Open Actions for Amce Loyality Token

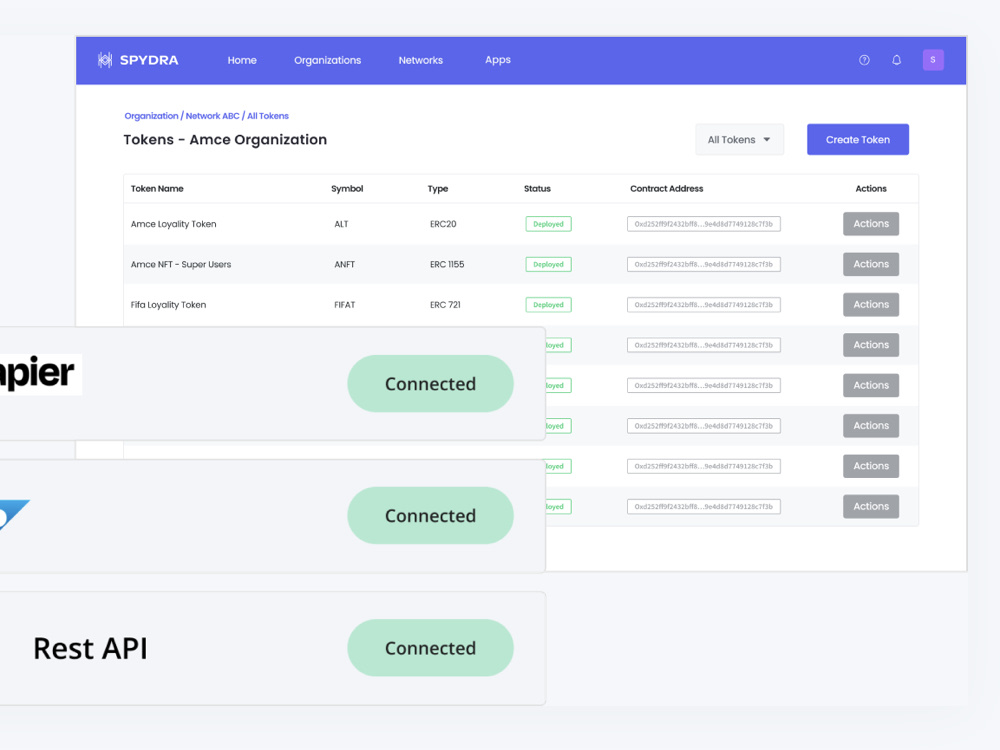871,224
